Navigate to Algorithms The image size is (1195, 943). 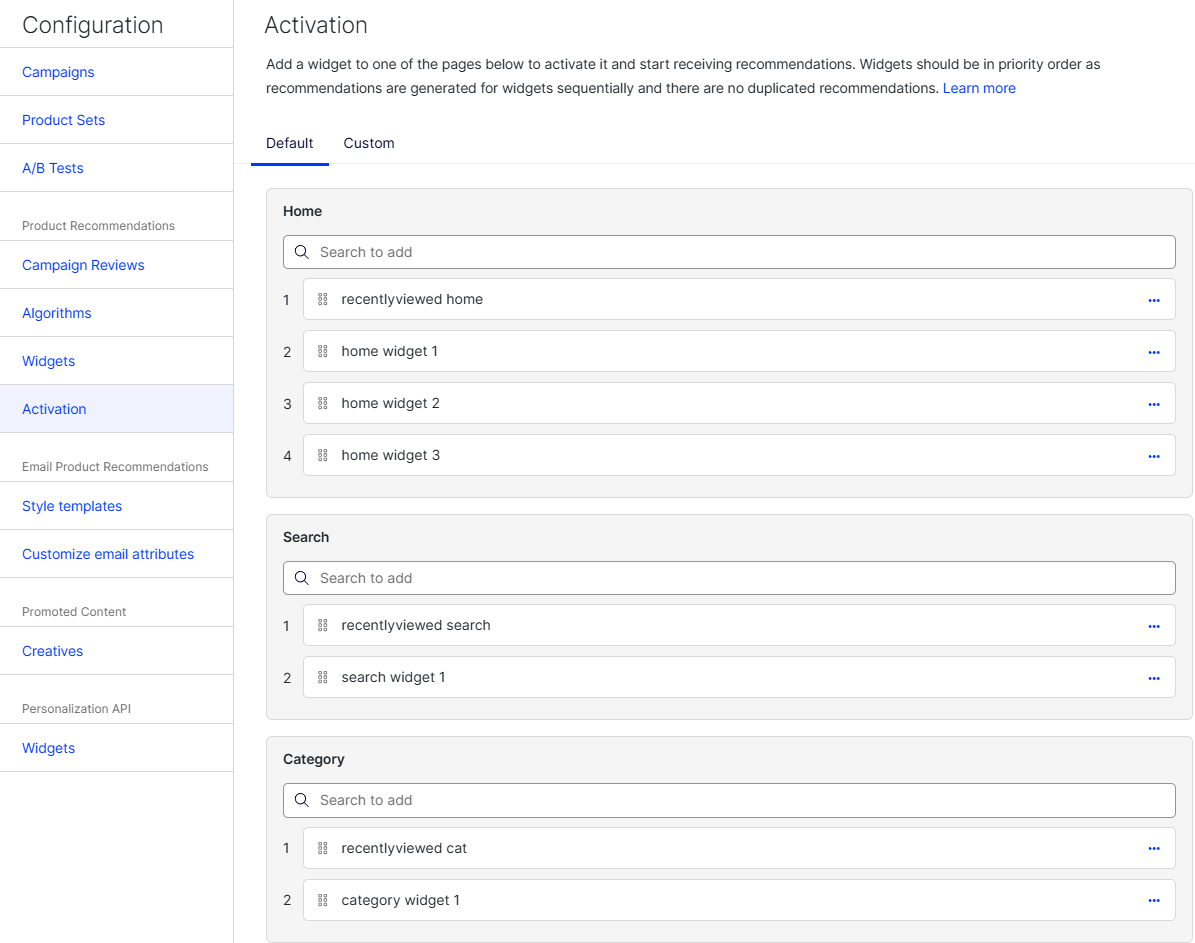56,313
